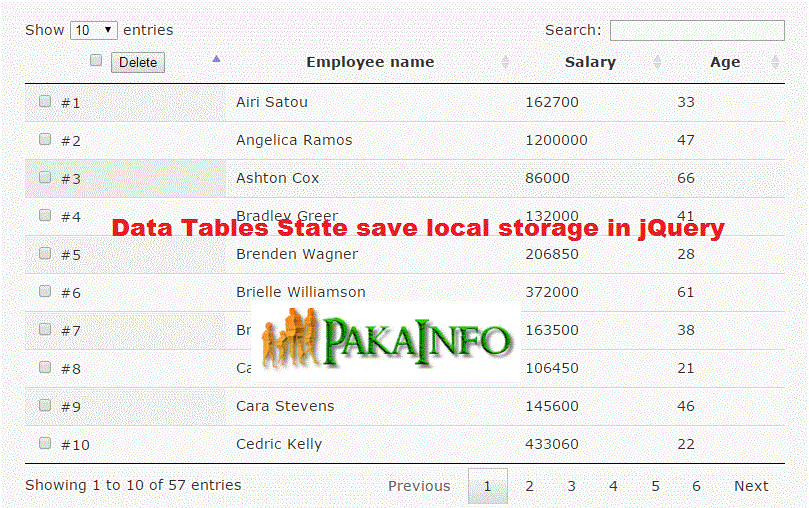Image resolution: width=809 pixels, height=508 pixels.
Task: Sort by the first column arrow icon
Action: point(216,59)
